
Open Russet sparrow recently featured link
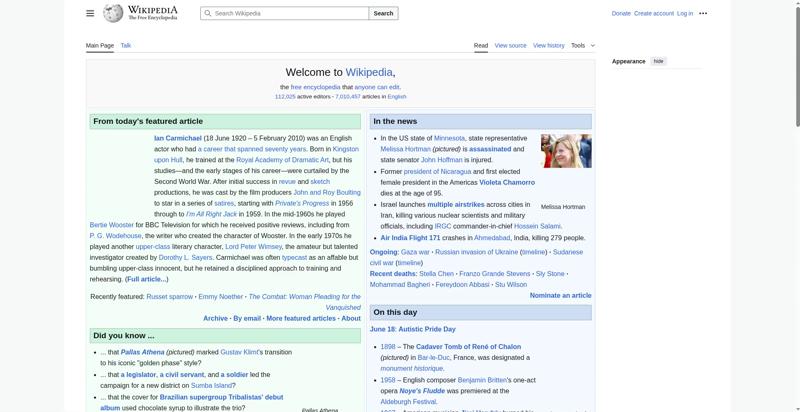coord(169,297)
